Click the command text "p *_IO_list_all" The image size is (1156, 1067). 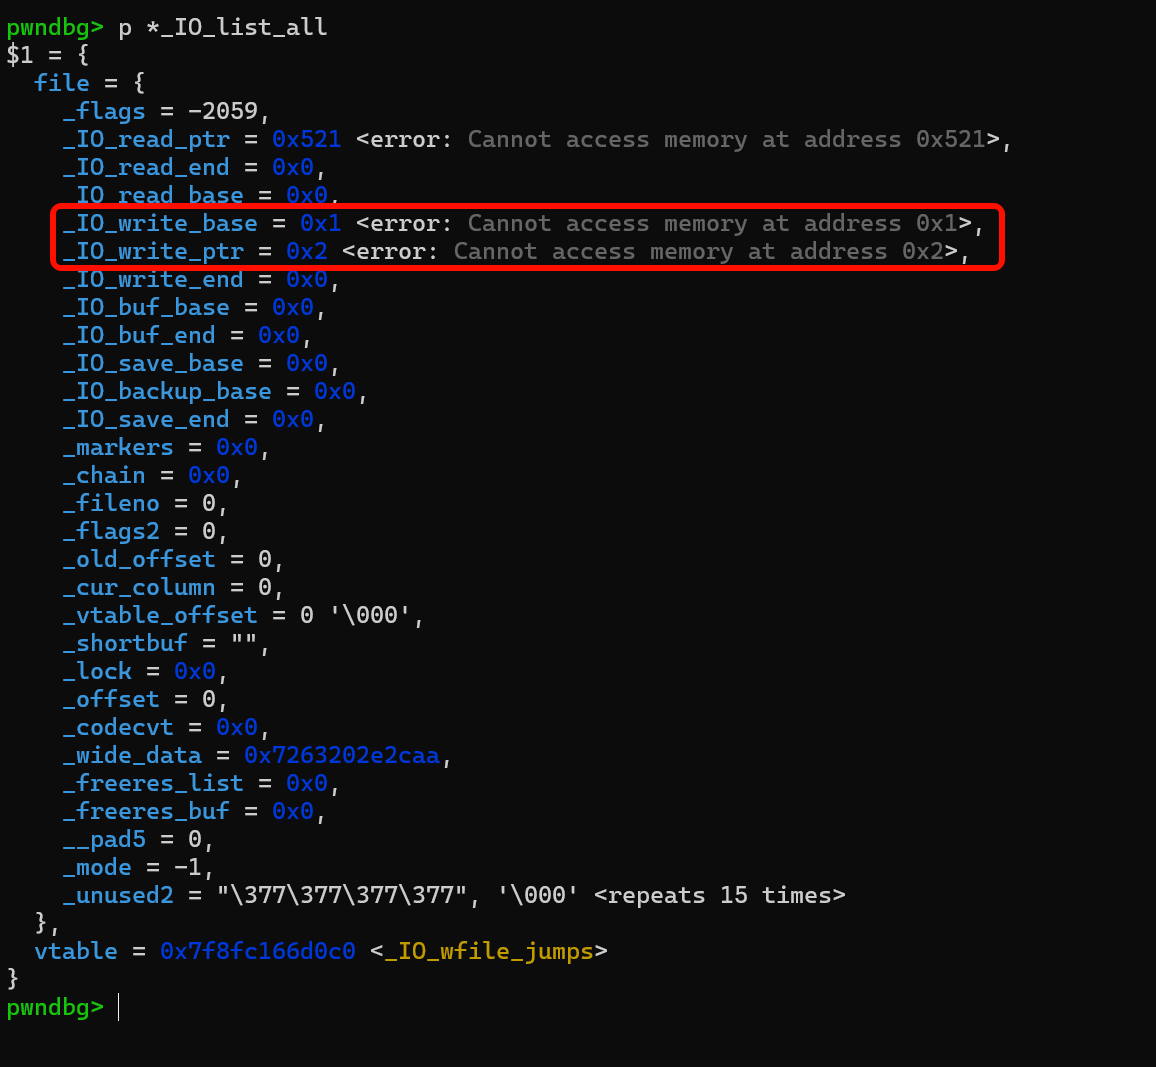(x=223, y=27)
